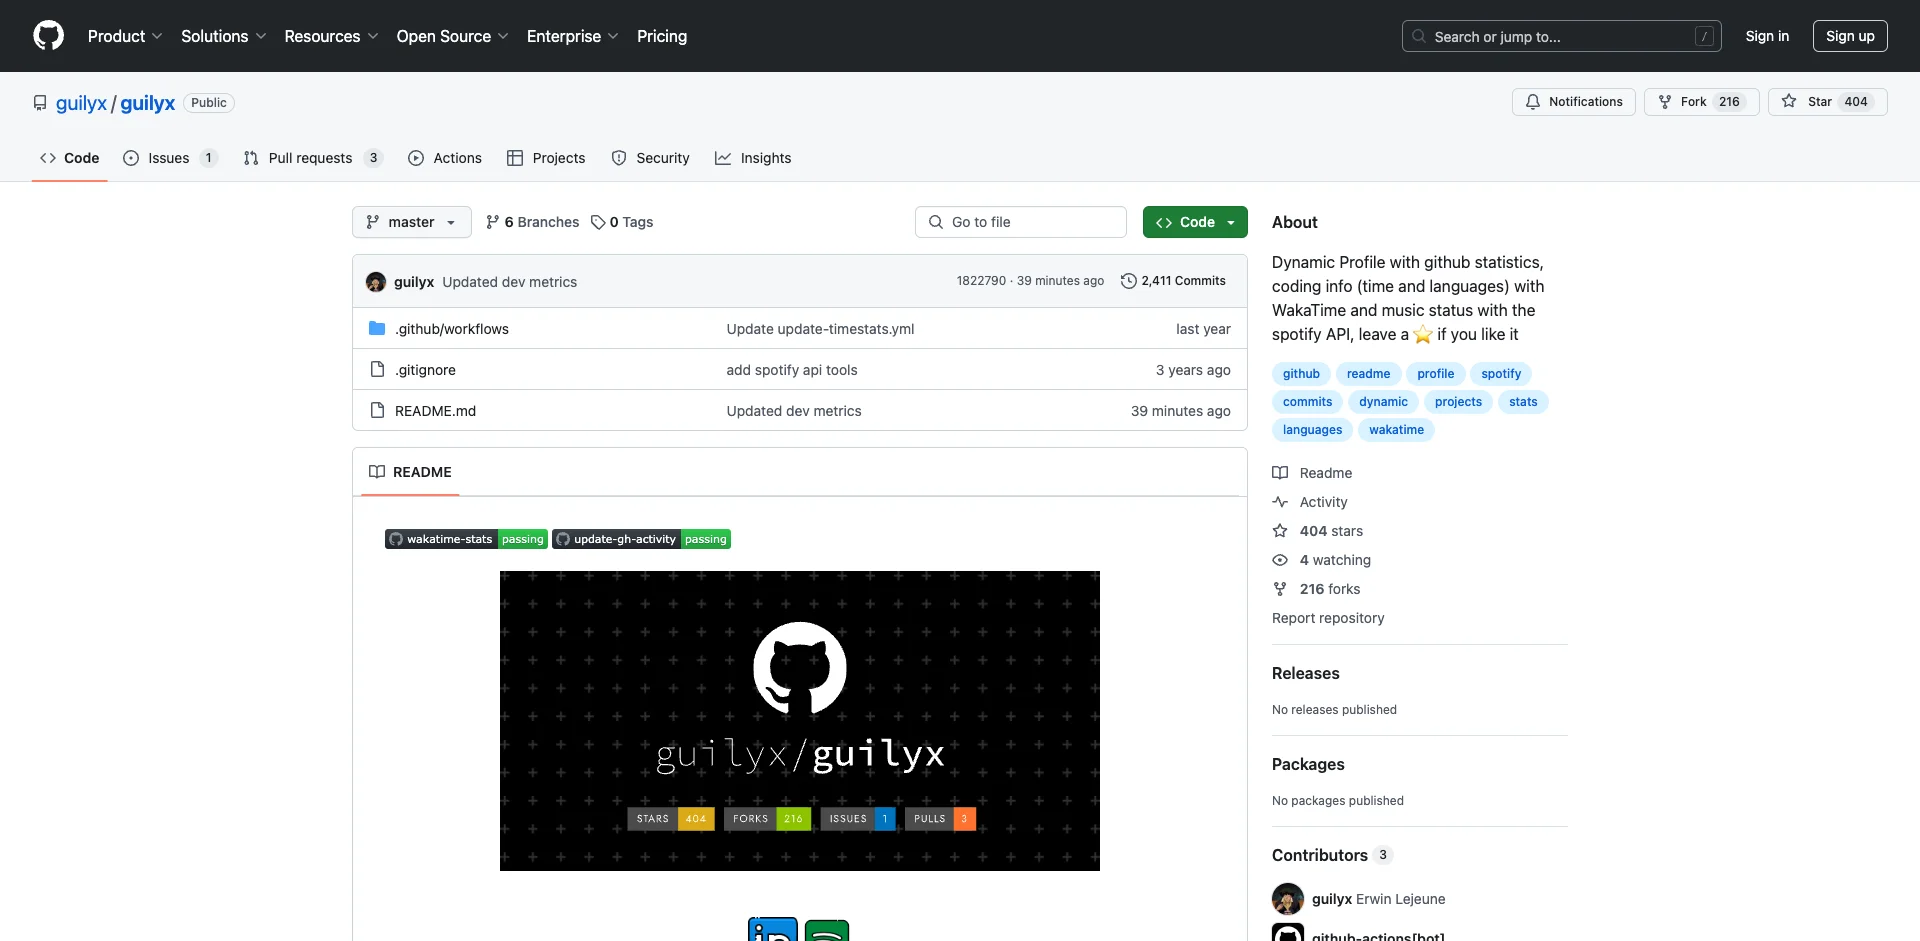Open commit hash 1822790 link
This screenshot has height=941, width=1920.
(981, 281)
